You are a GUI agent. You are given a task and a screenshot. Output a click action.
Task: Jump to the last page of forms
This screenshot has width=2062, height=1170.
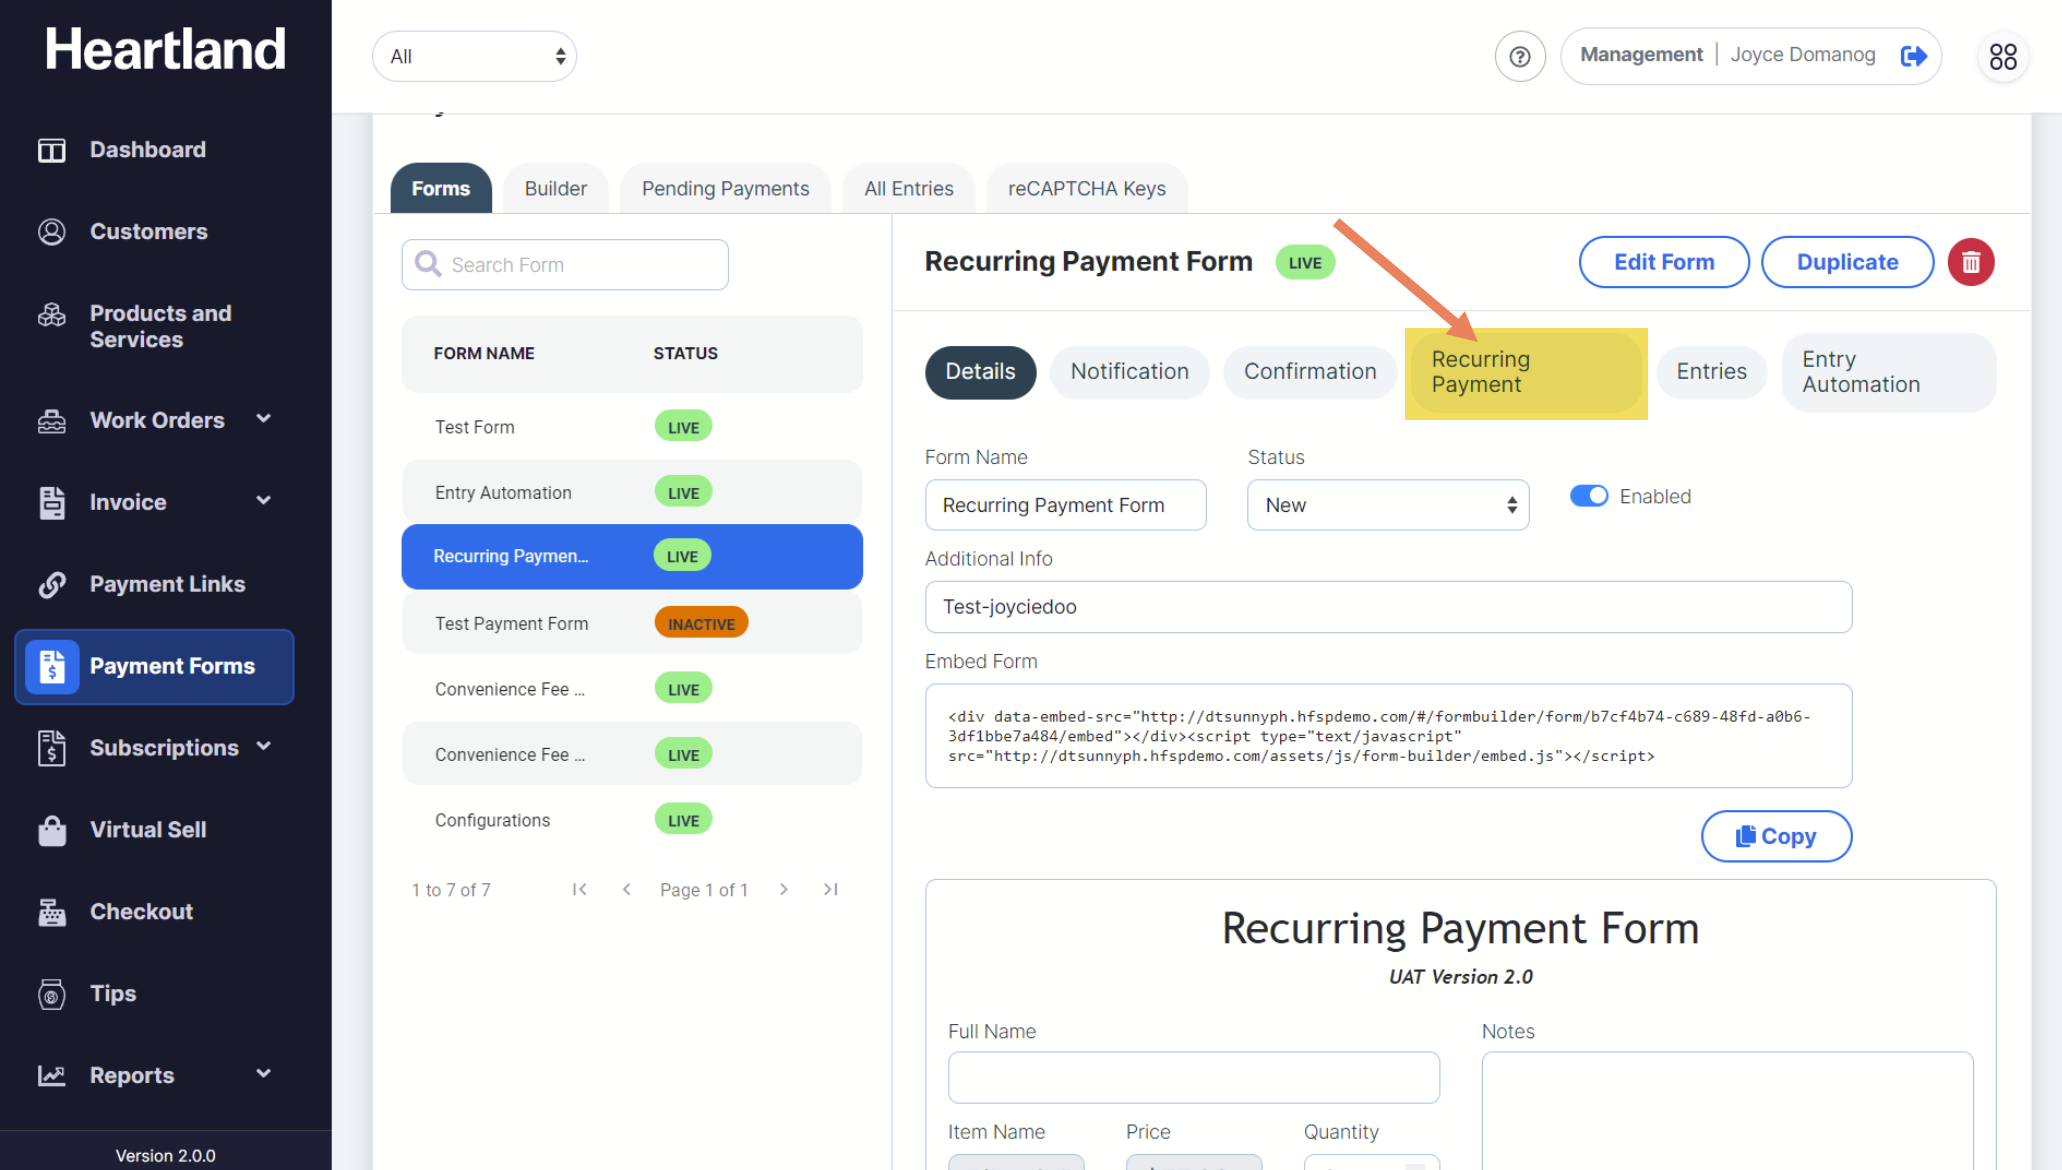tap(830, 889)
